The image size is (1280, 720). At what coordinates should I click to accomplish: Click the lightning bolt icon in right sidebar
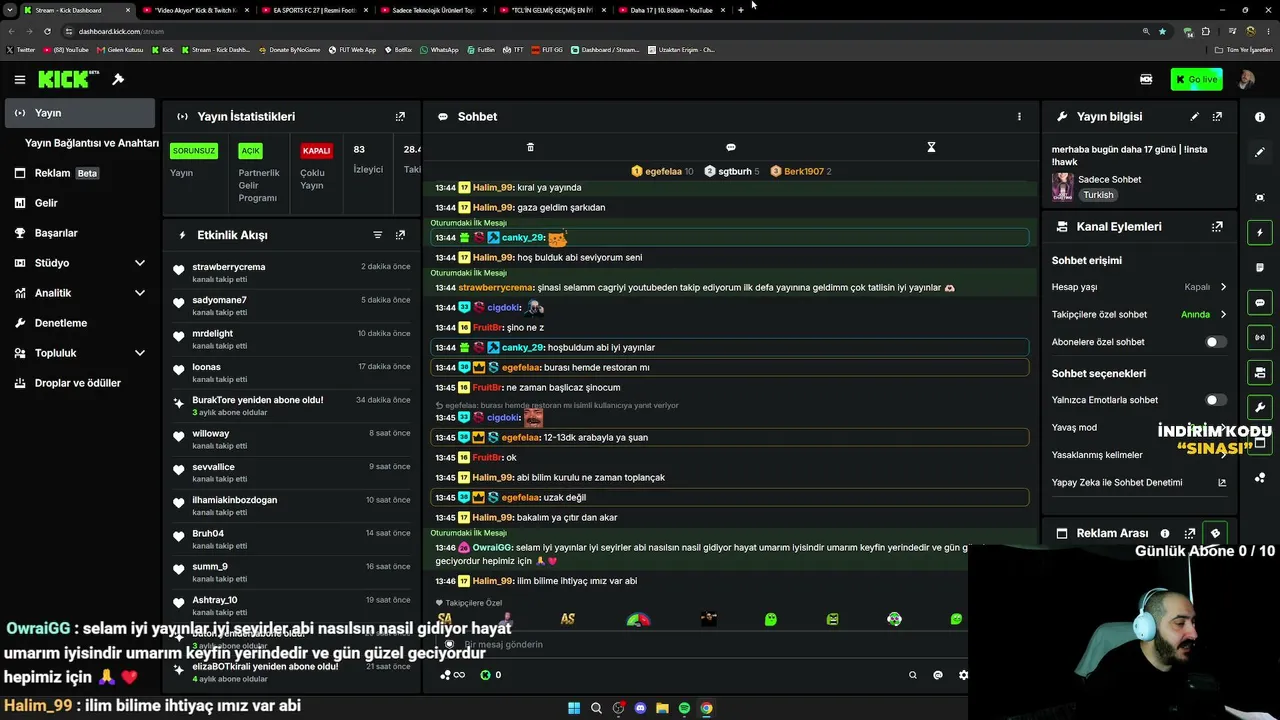point(1260,233)
